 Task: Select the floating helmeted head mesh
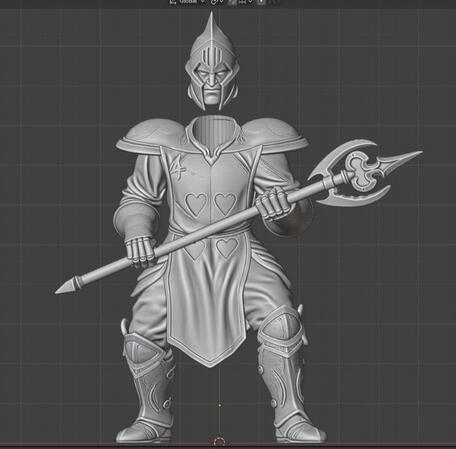pyautogui.click(x=212, y=62)
